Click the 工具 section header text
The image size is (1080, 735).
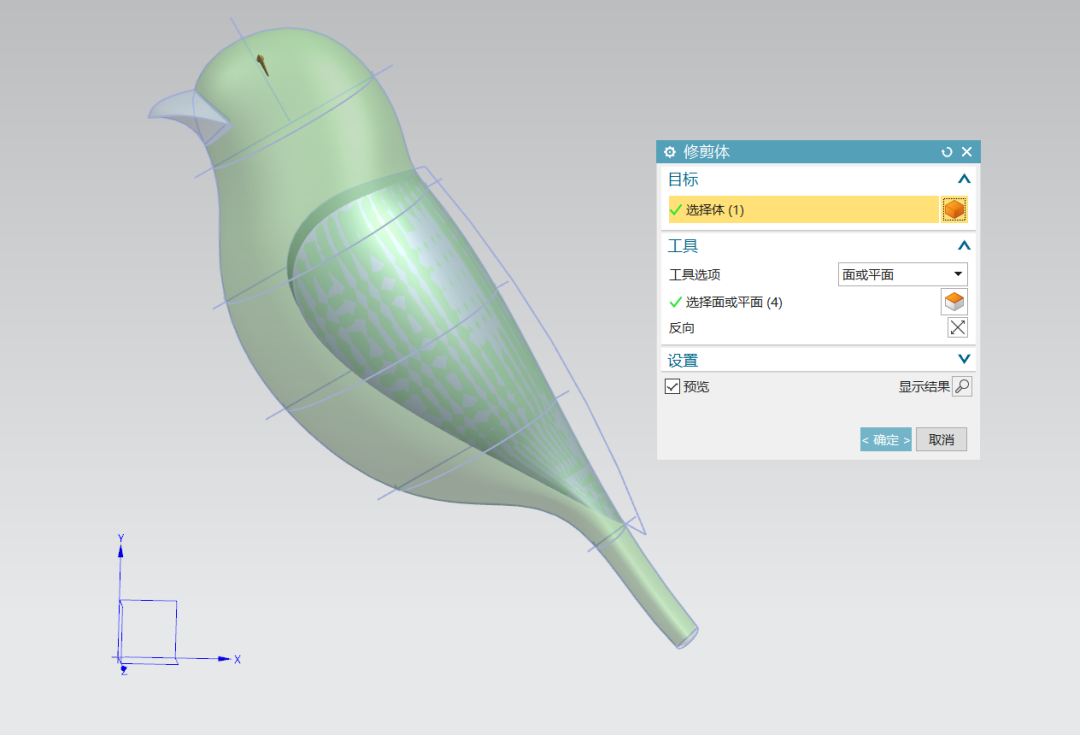(x=683, y=246)
